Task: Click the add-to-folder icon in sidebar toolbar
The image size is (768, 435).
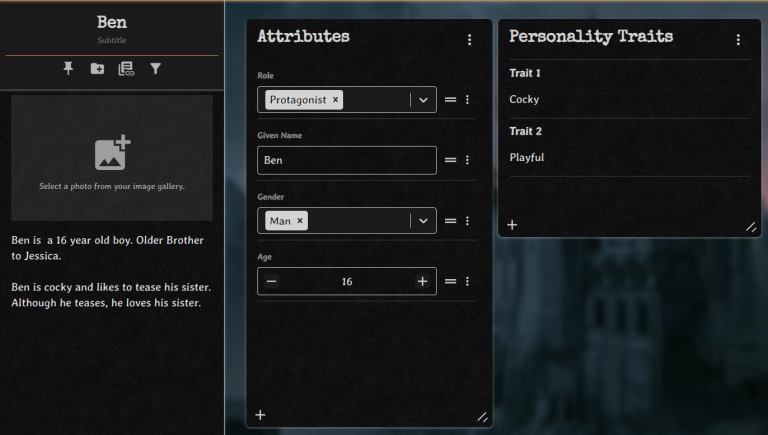Action: [x=97, y=68]
